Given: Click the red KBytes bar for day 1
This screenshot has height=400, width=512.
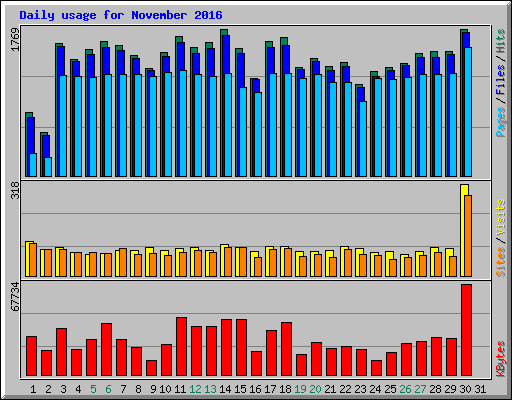Looking at the screenshot, I should click(31, 356).
